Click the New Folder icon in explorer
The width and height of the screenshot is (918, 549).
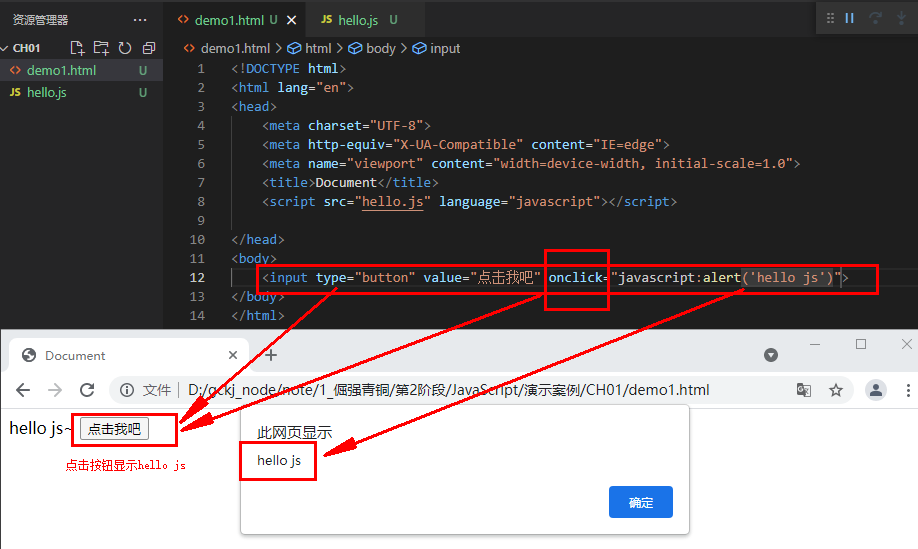[x=101, y=48]
